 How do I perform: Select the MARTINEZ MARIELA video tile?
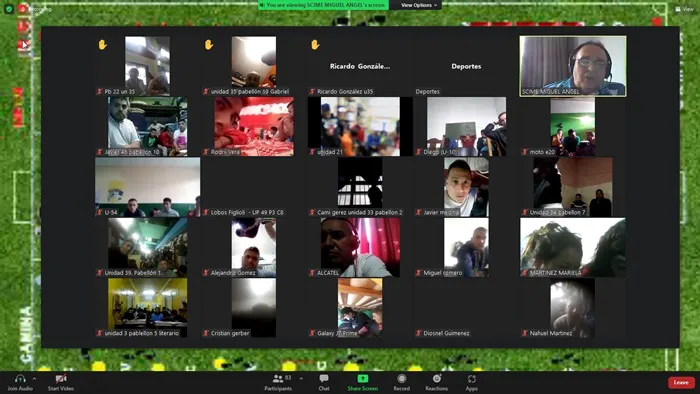pyautogui.click(x=573, y=247)
